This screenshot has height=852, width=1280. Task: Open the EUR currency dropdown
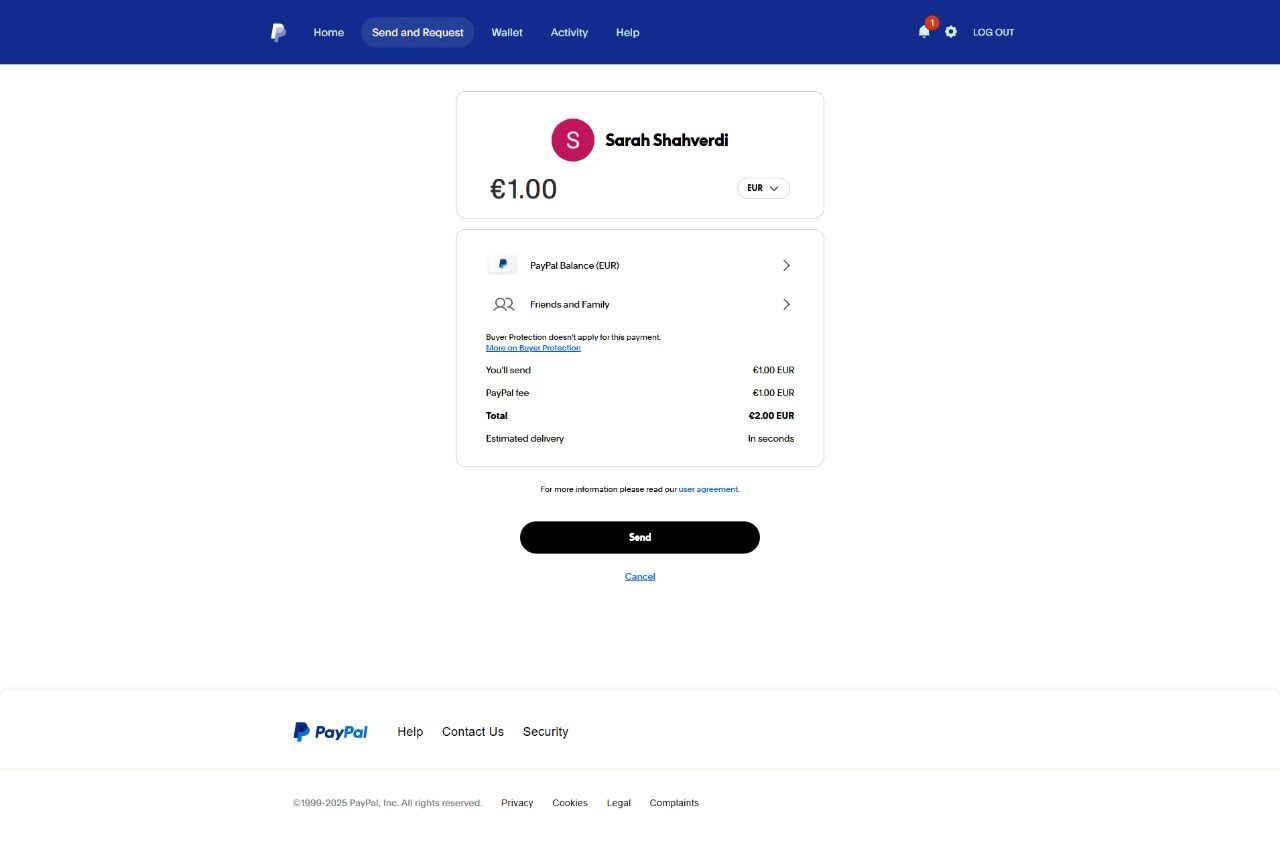coord(763,188)
